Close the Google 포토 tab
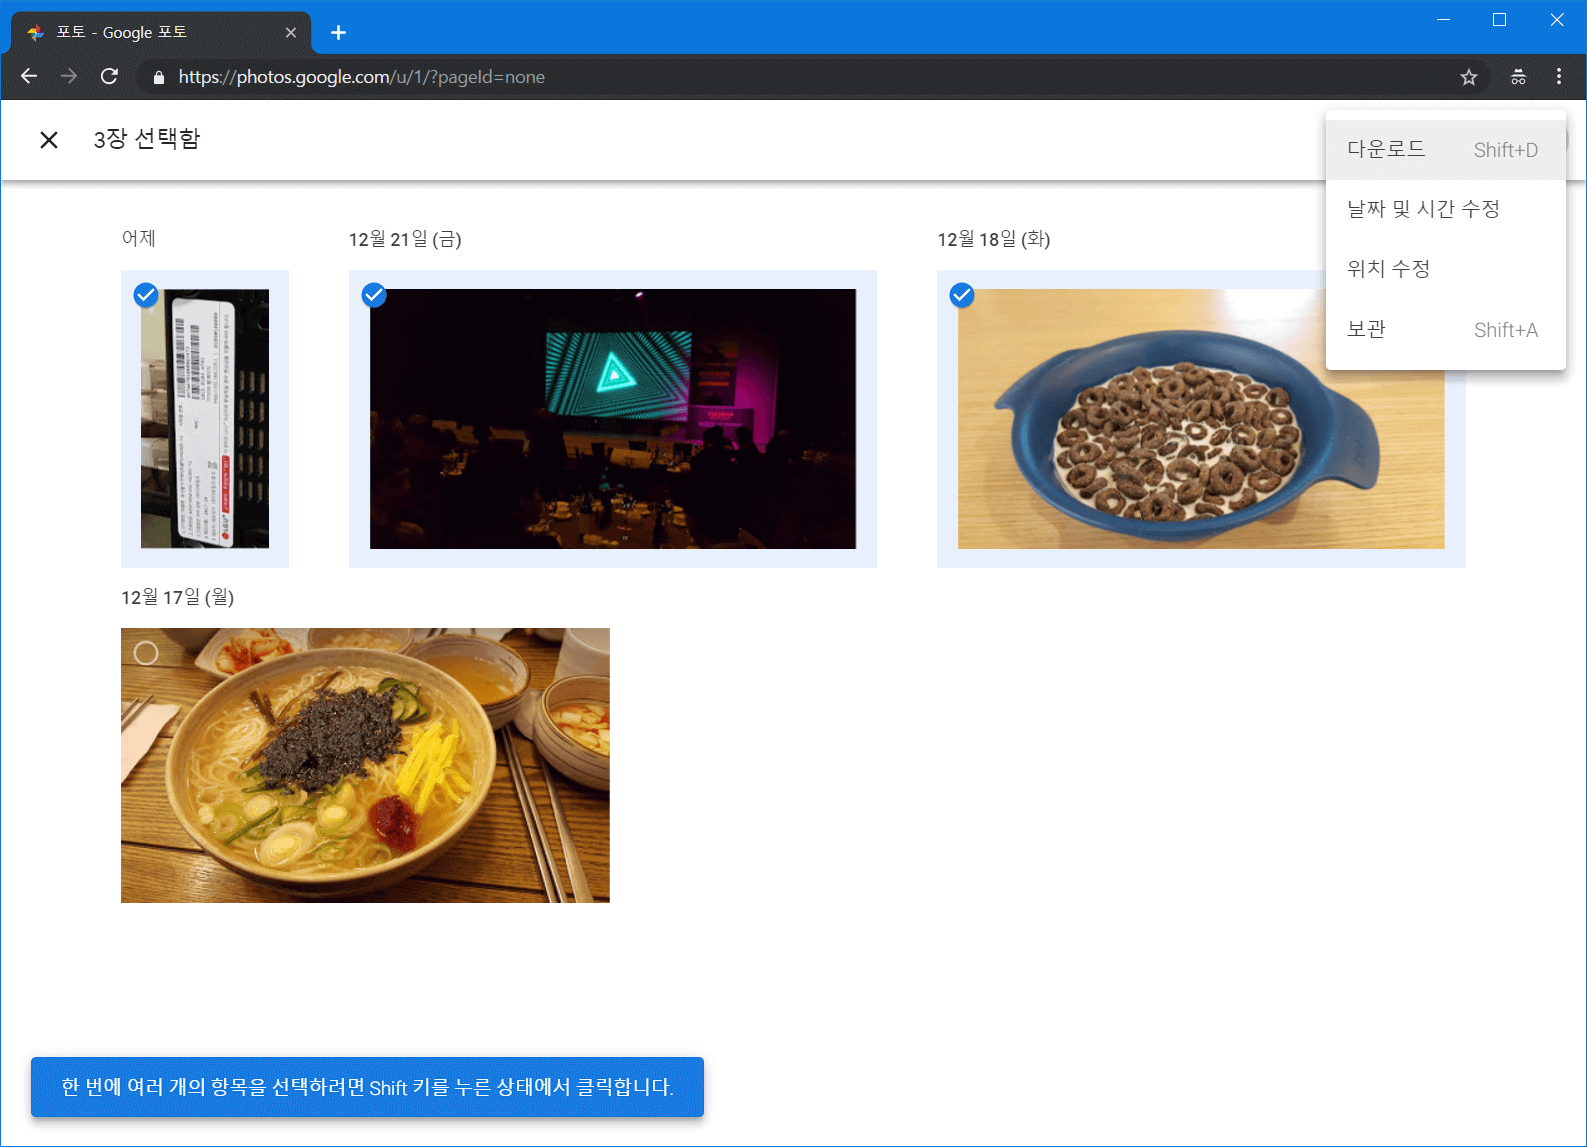Viewport: 1587px width, 1147px height. pos(291,33)
